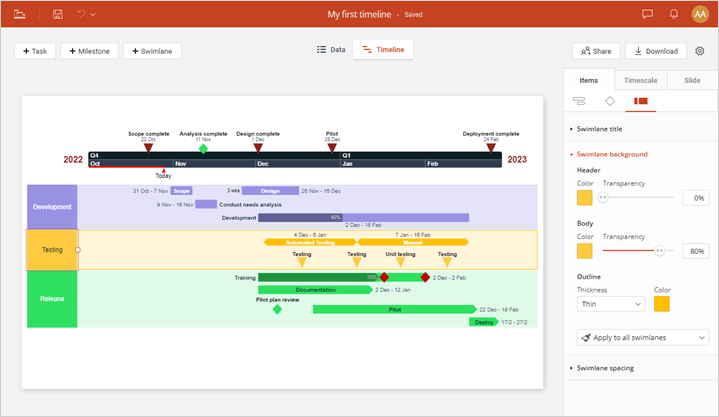Image resolution: width=719 pixels, height=417 pixels.
Task: Open settings gear next to Download
Action: pyautogui.click(x=699, y=51)
